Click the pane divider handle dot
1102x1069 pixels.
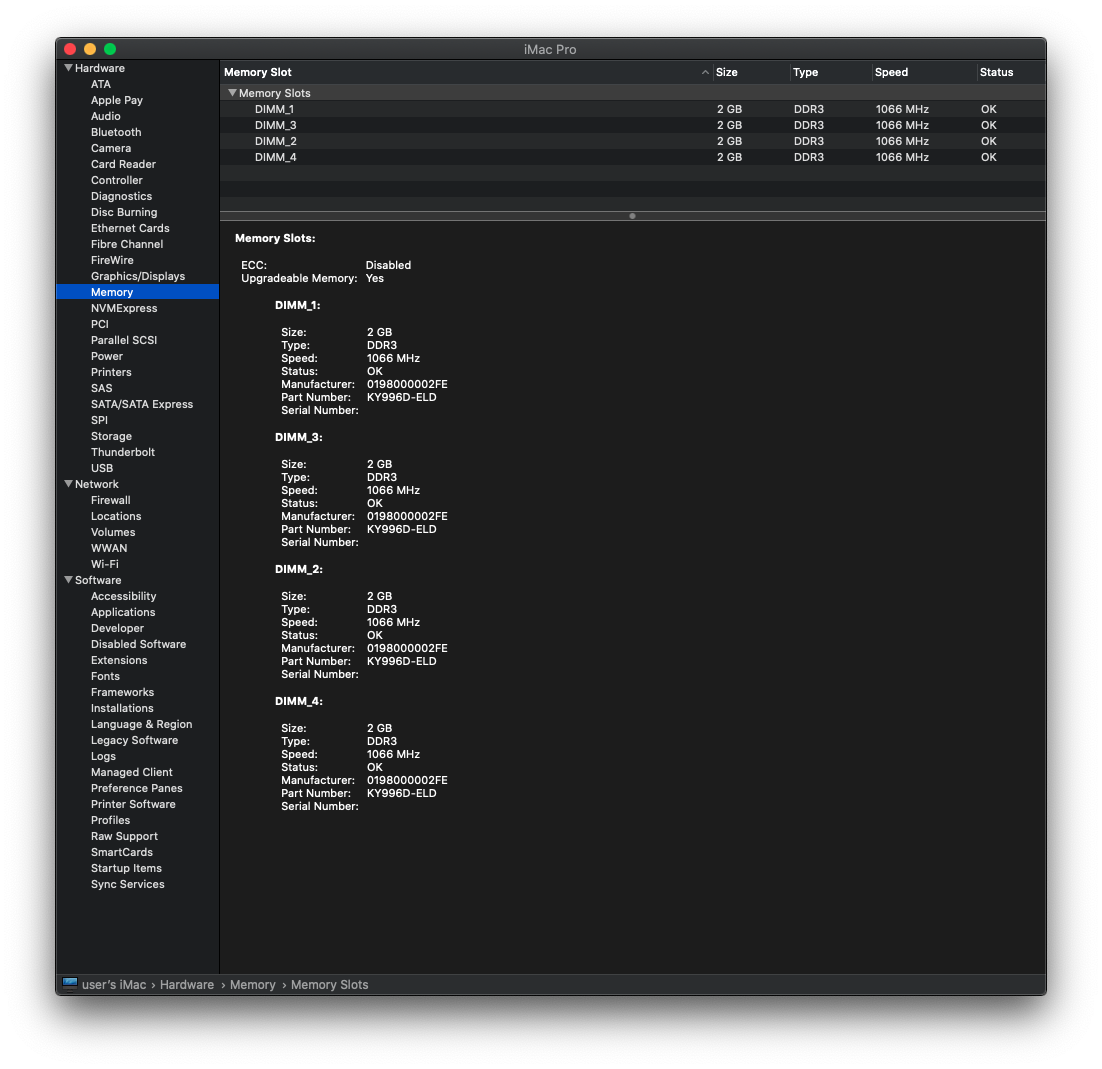click(633, 216)
